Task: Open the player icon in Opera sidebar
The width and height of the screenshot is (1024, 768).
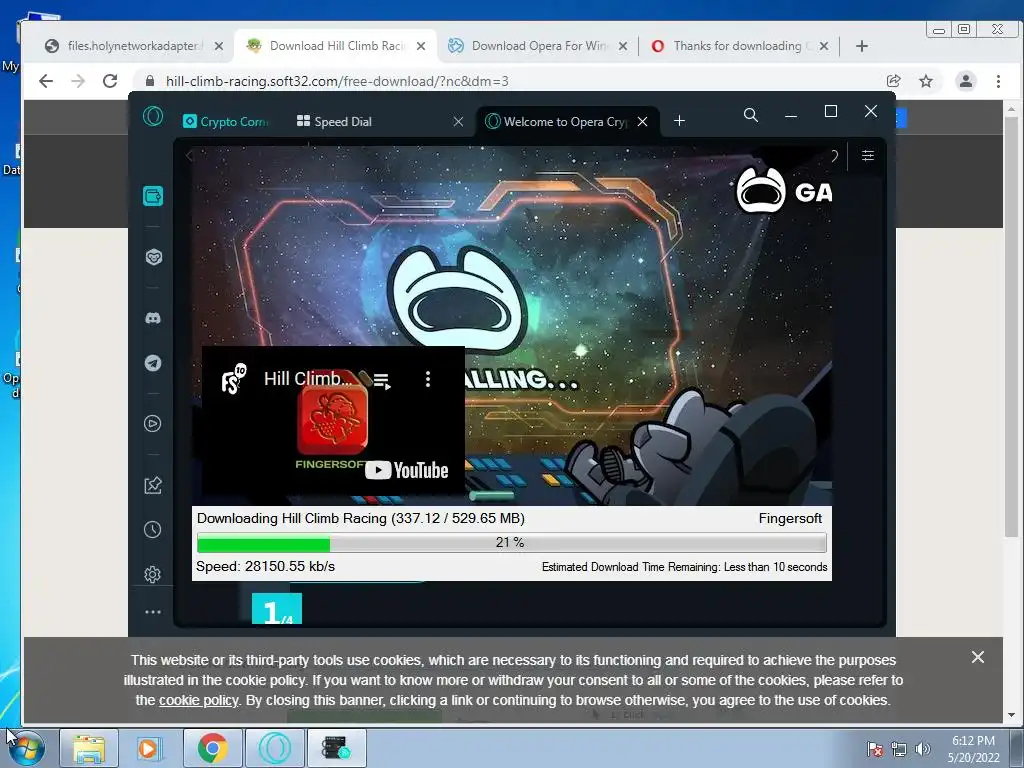Action: point(153,424)
